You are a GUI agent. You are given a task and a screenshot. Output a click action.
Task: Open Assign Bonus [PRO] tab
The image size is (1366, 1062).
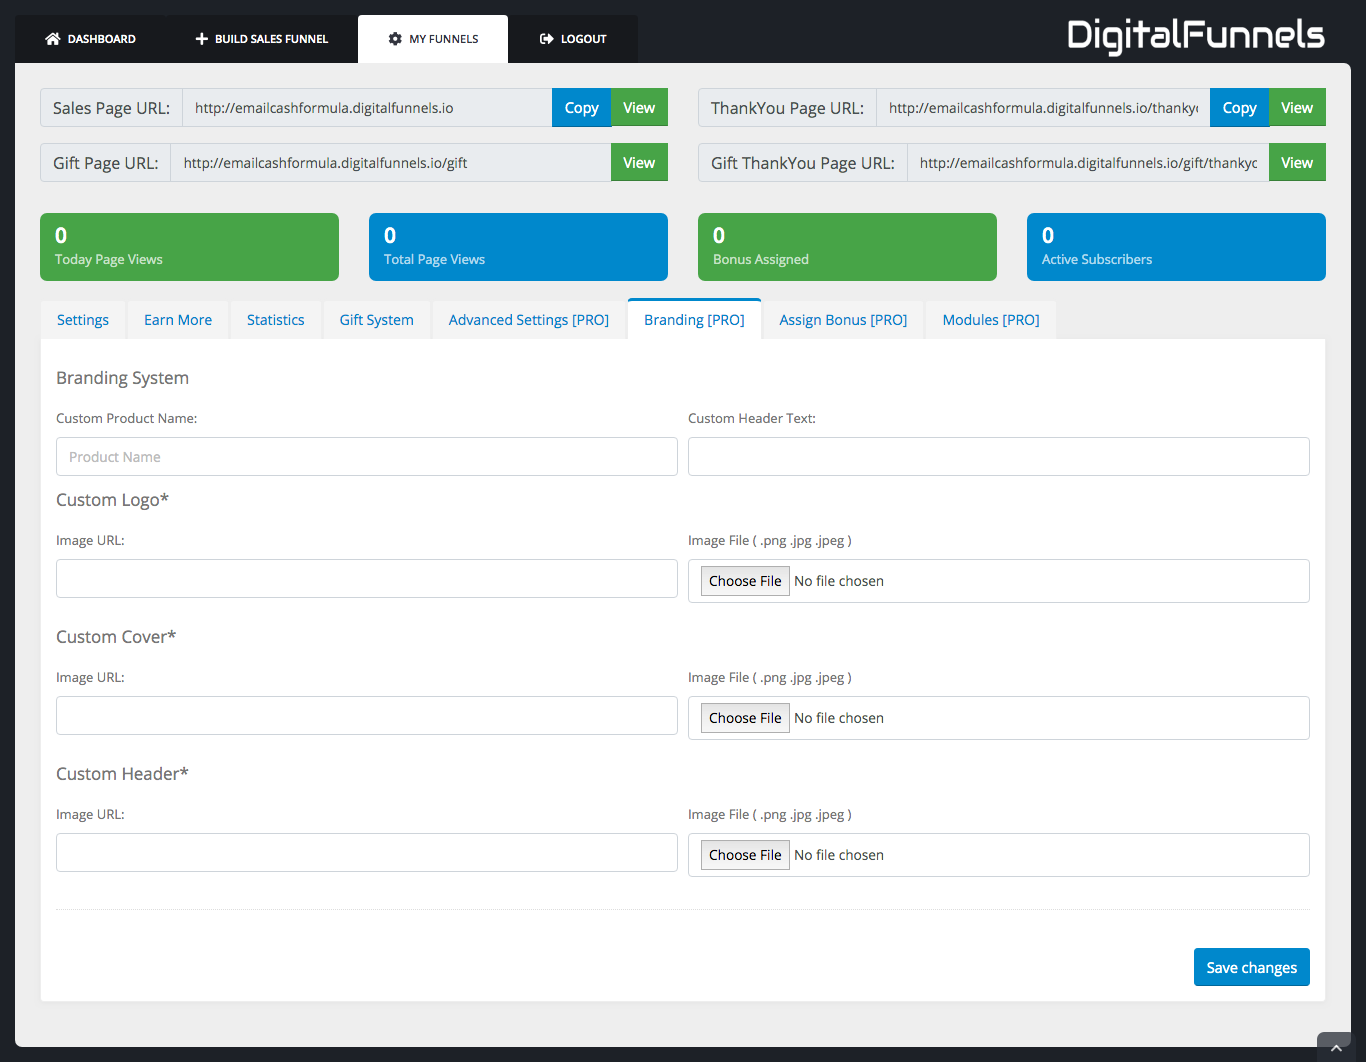[x=844, y=320]
